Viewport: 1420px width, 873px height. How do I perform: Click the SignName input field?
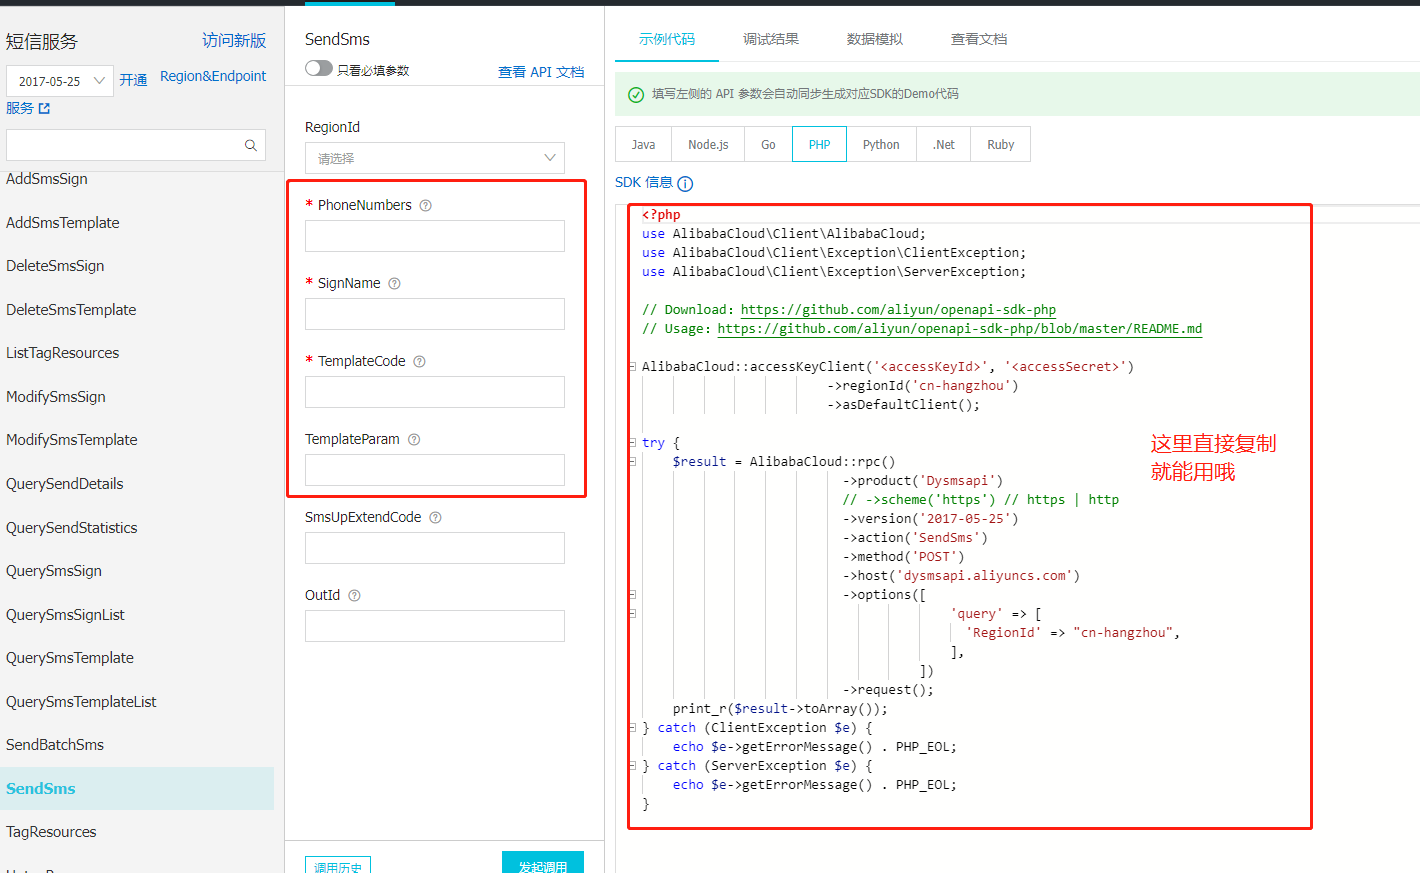435,314
